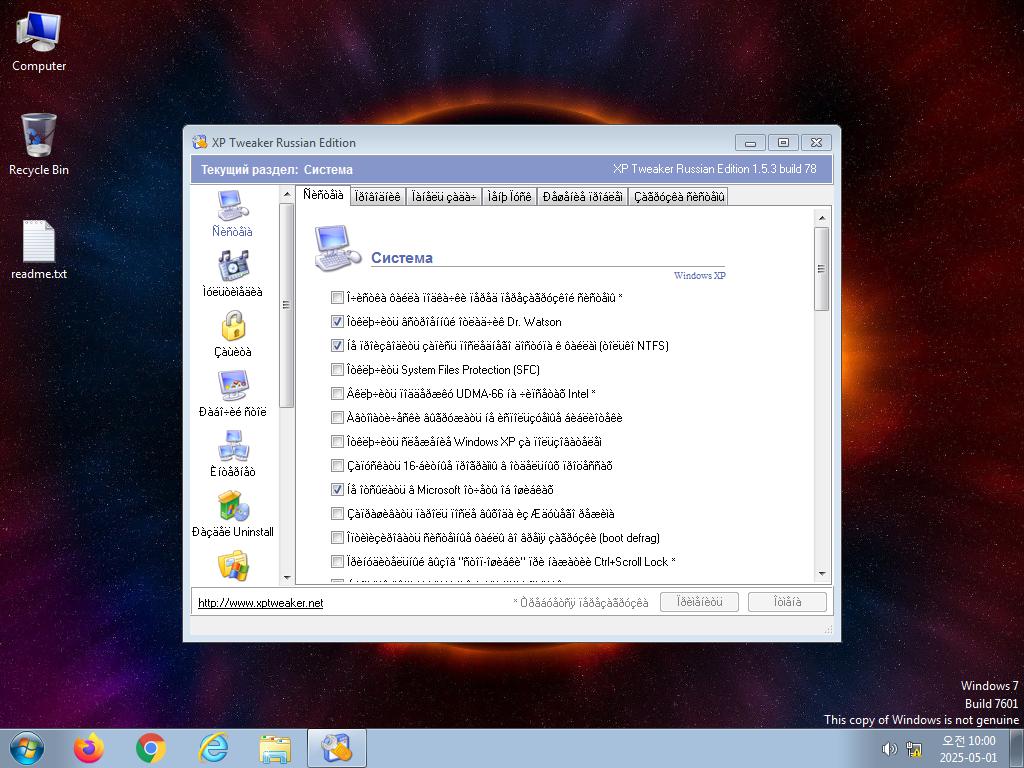Image resolution: width=1024 pixels, height=768 pixels.
Task: Check the boot defrag option checkbox
Action: (337, 537)
